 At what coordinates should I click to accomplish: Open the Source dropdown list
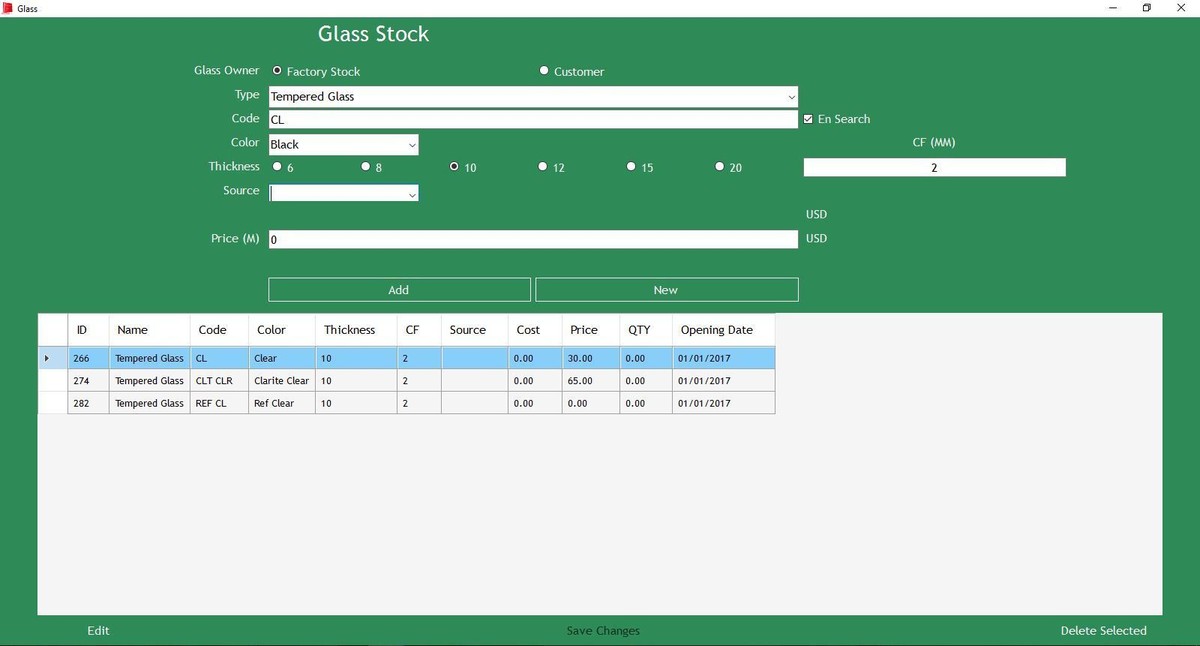tap(412, 194)
